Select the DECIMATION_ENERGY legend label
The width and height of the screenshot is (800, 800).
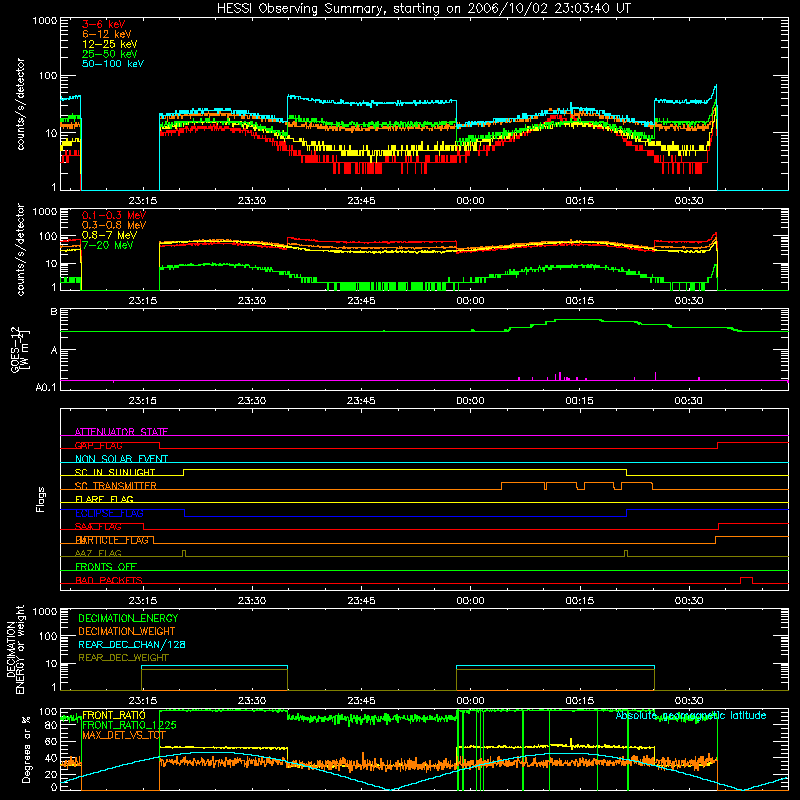pyautogui.click(x=128, y=618)
